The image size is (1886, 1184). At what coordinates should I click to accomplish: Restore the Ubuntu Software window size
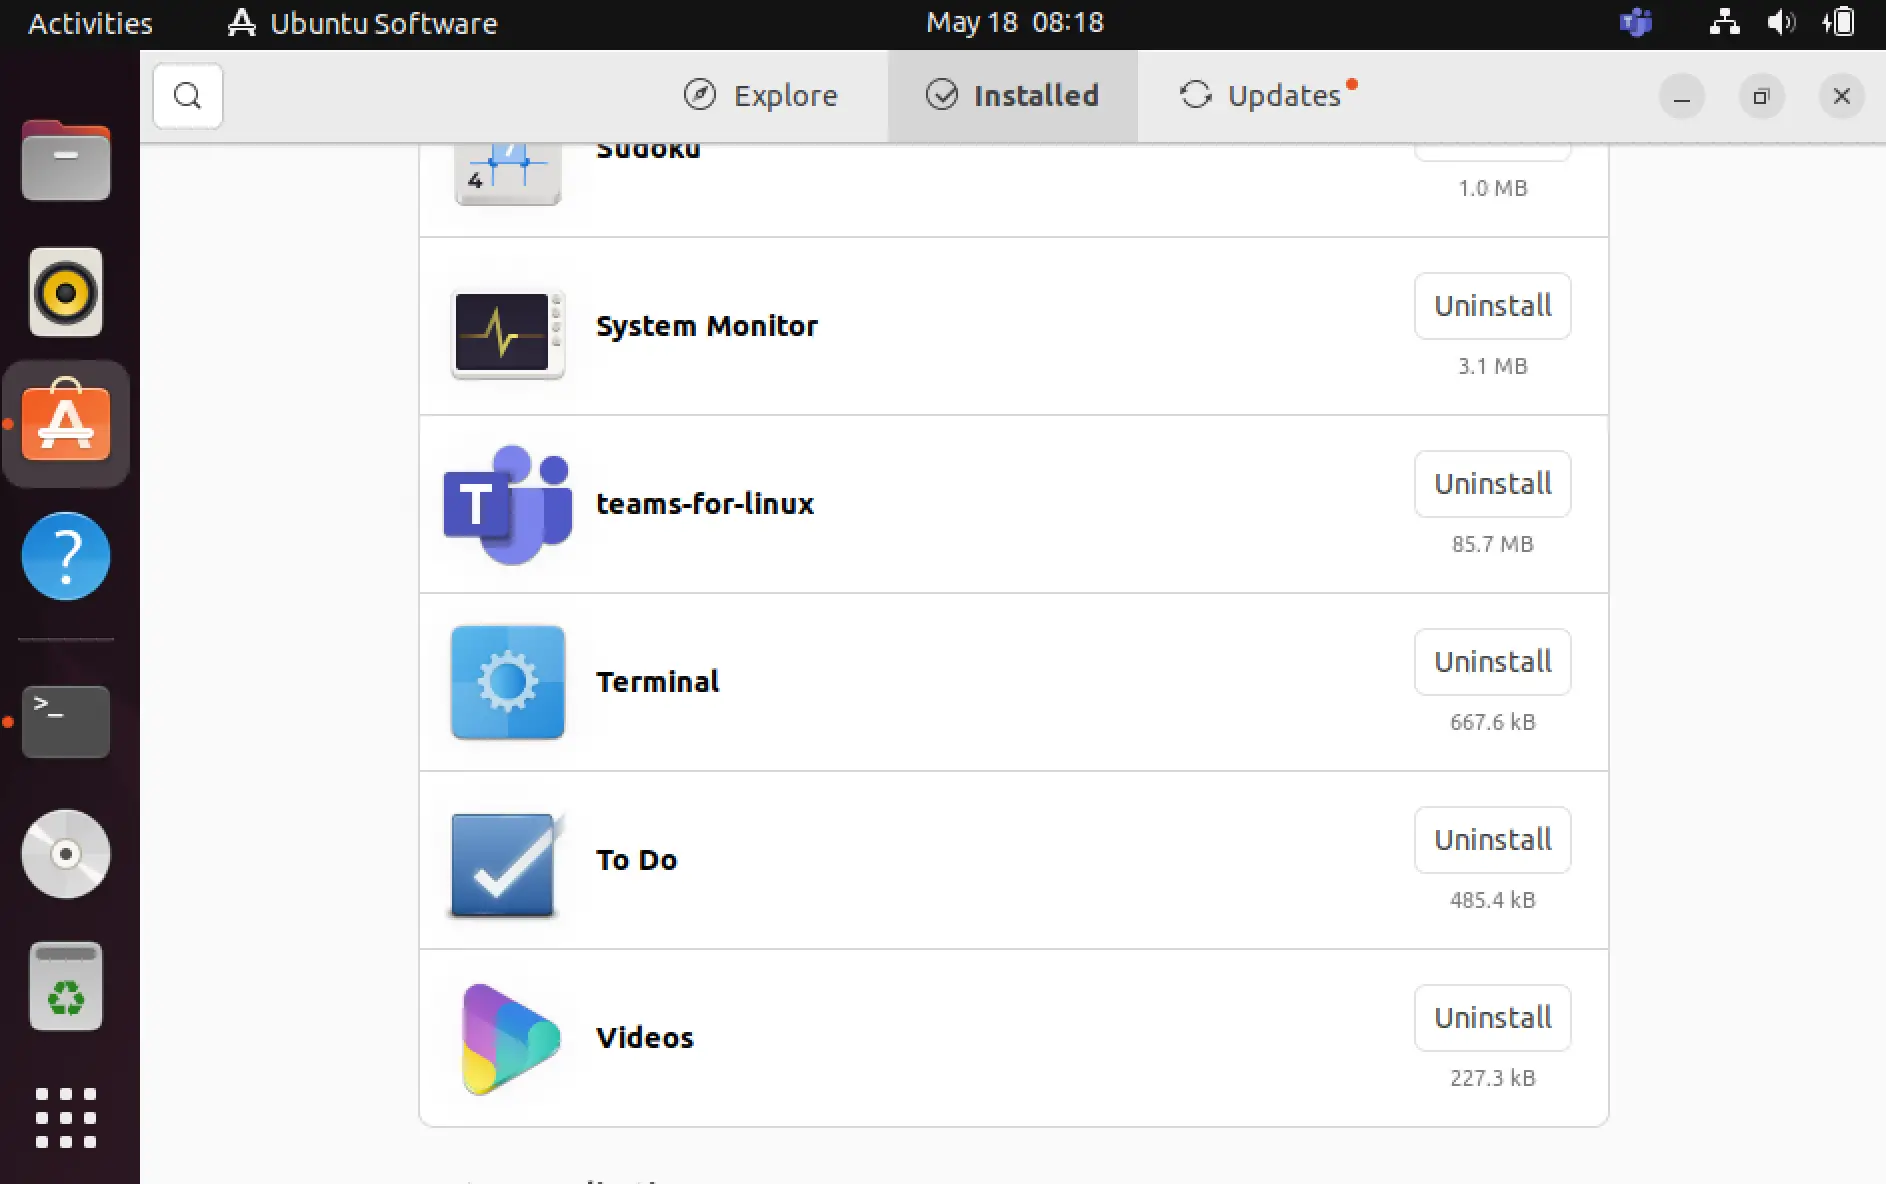(1761, 97)
